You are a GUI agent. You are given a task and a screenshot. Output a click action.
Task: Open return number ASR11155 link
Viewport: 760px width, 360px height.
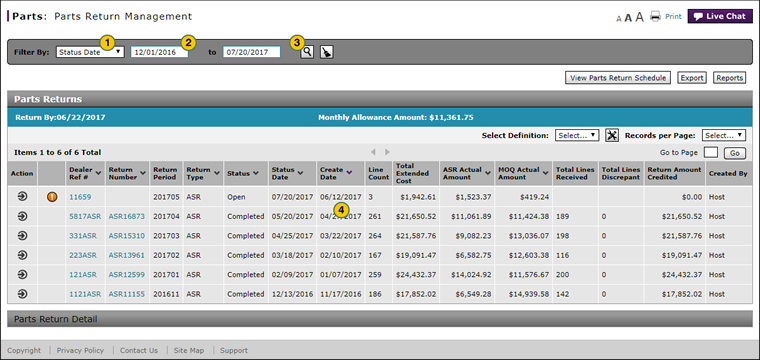point(127,294)
